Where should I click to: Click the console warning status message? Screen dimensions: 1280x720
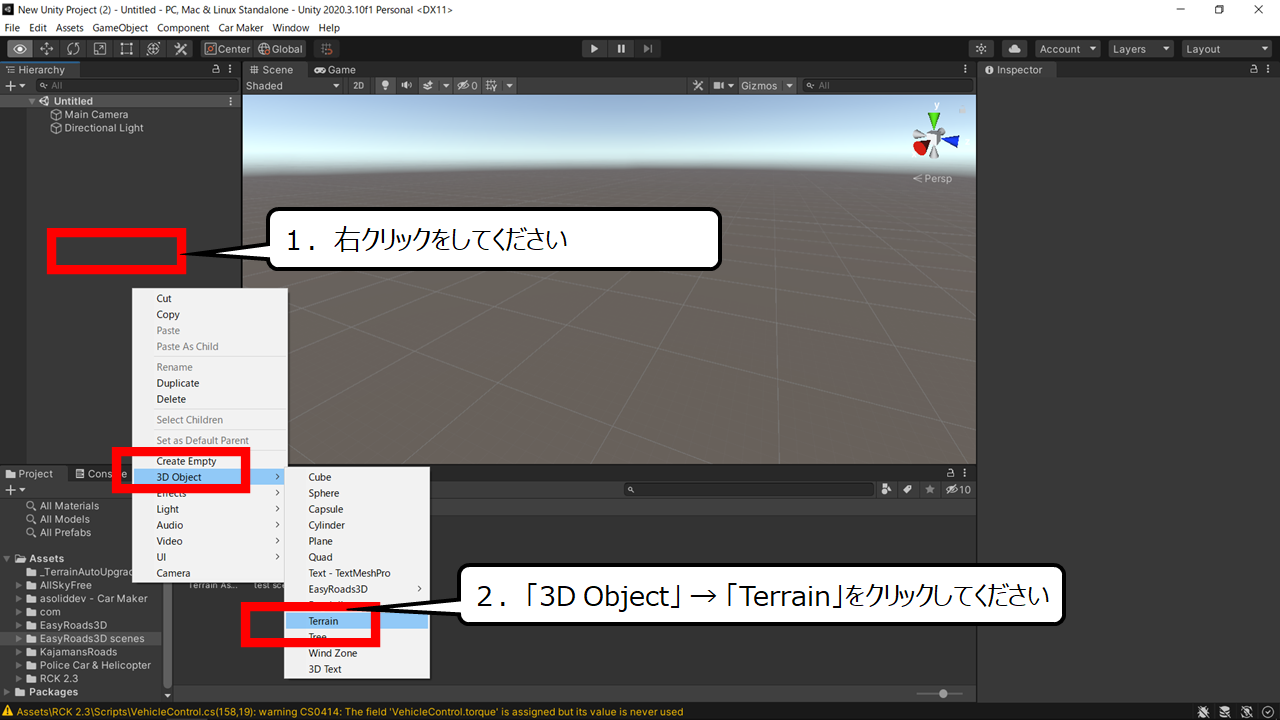350,712
